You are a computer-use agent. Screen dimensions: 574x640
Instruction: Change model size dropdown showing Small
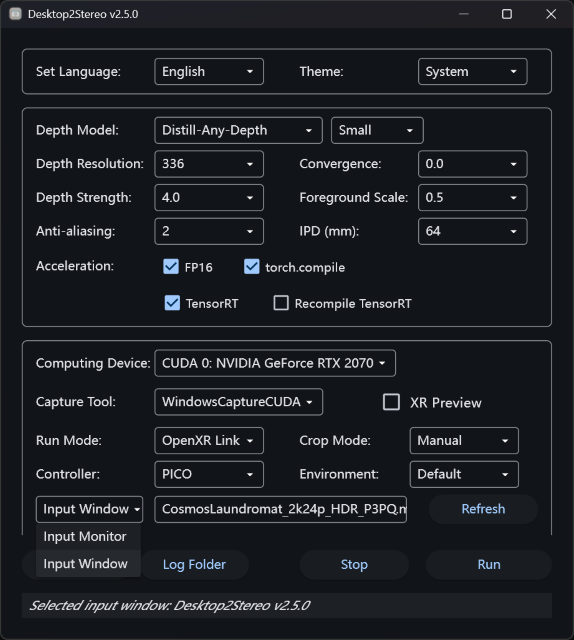pos(377,130)
